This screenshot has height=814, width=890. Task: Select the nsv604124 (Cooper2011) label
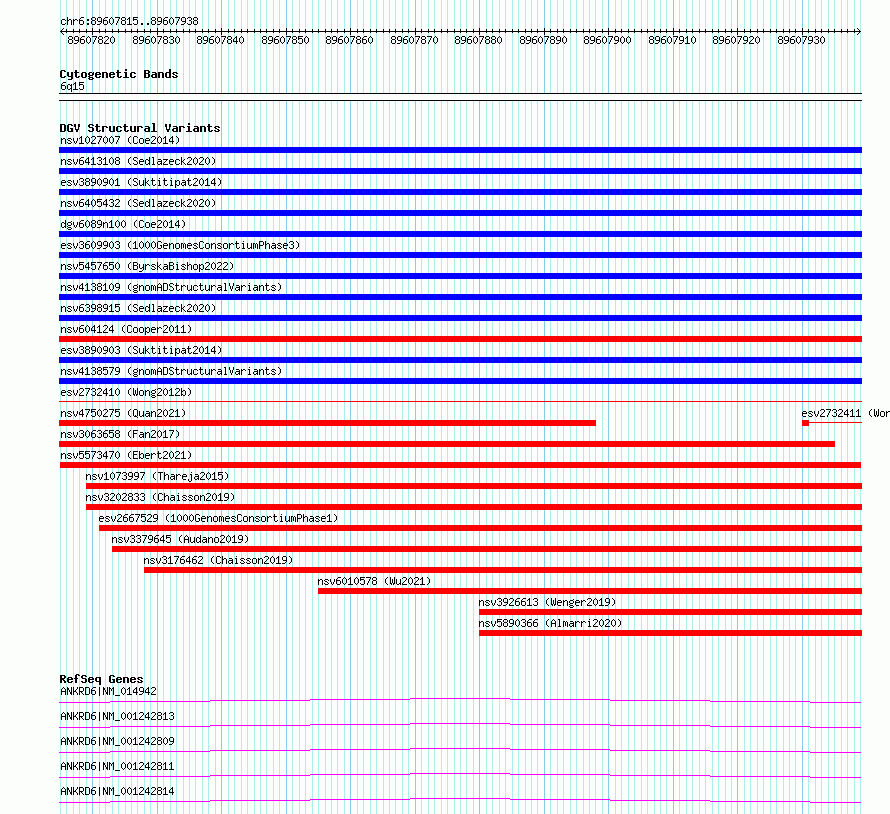pos(126,329)
